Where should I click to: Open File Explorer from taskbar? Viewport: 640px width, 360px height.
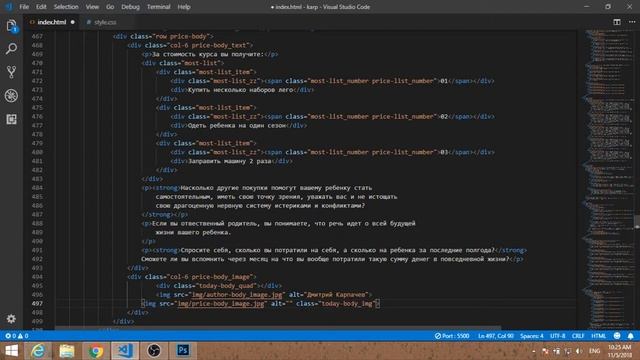click(x=67, y=351)
